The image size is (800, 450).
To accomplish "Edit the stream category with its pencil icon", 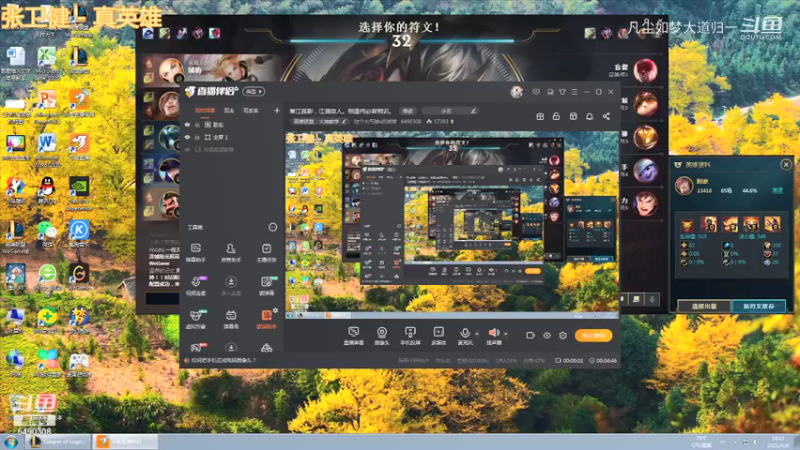I will pos(344,121).
